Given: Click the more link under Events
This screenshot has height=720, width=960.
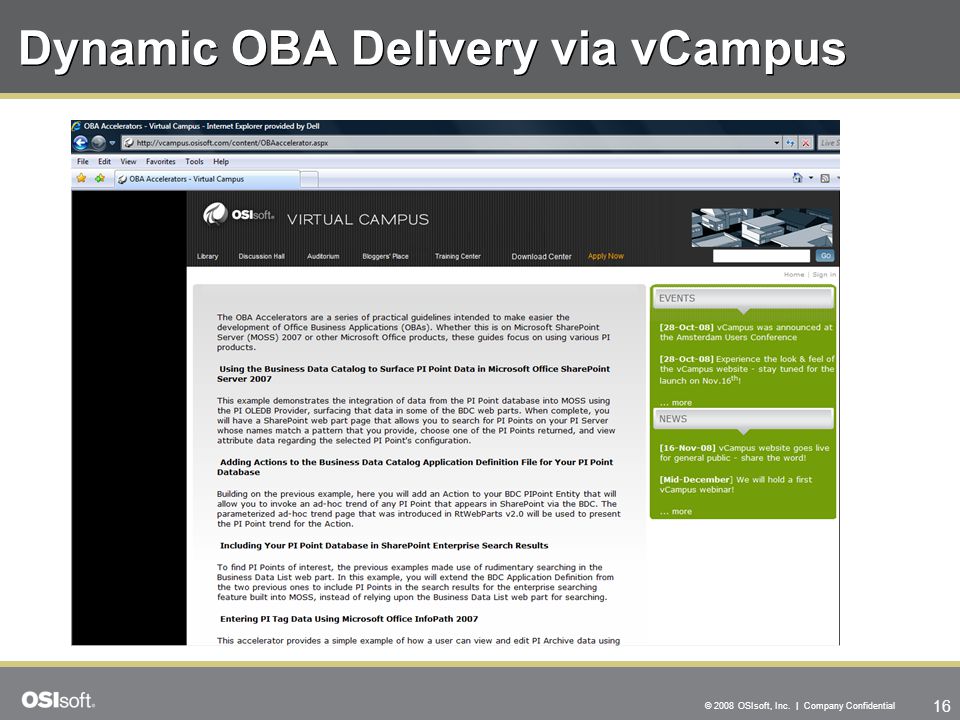Looking at the screenshot, I should click(x=675, y=402).
